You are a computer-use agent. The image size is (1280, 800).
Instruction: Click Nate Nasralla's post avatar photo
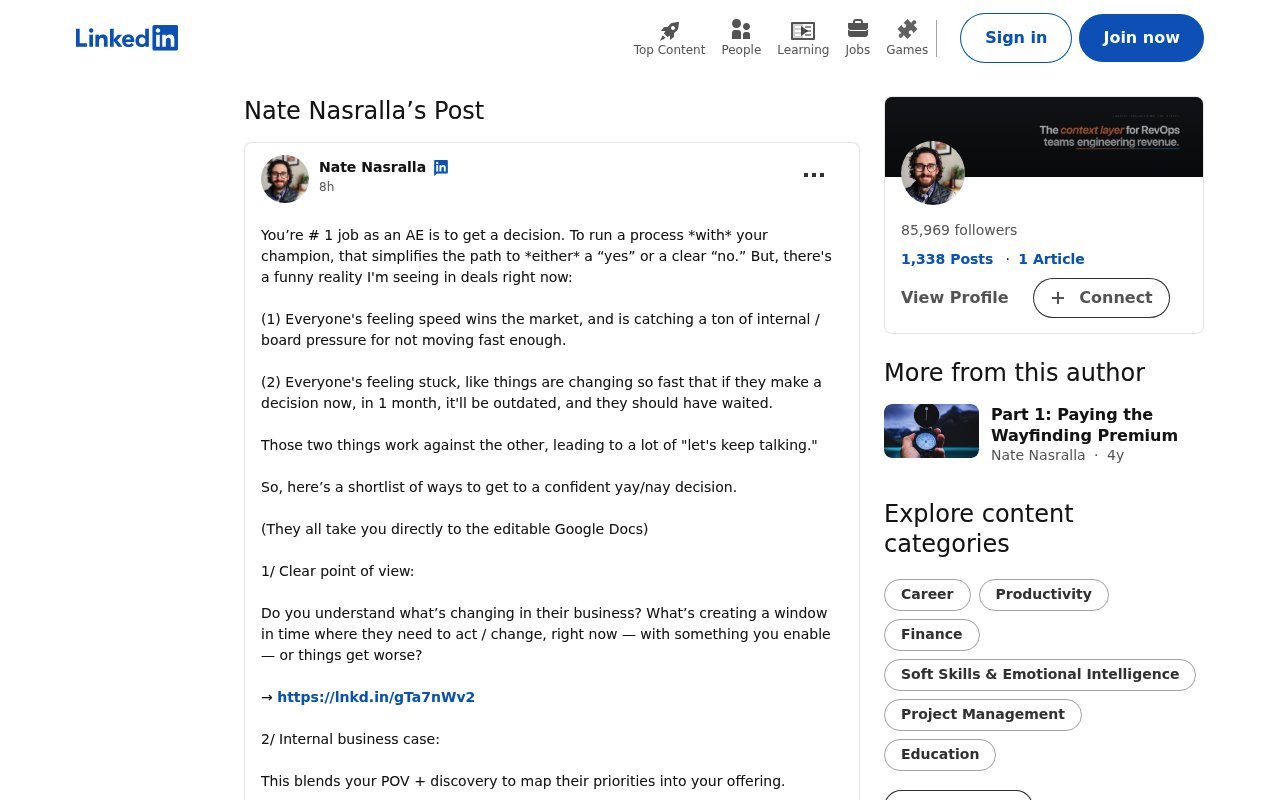pyautogui.click(x=285, y=179)
